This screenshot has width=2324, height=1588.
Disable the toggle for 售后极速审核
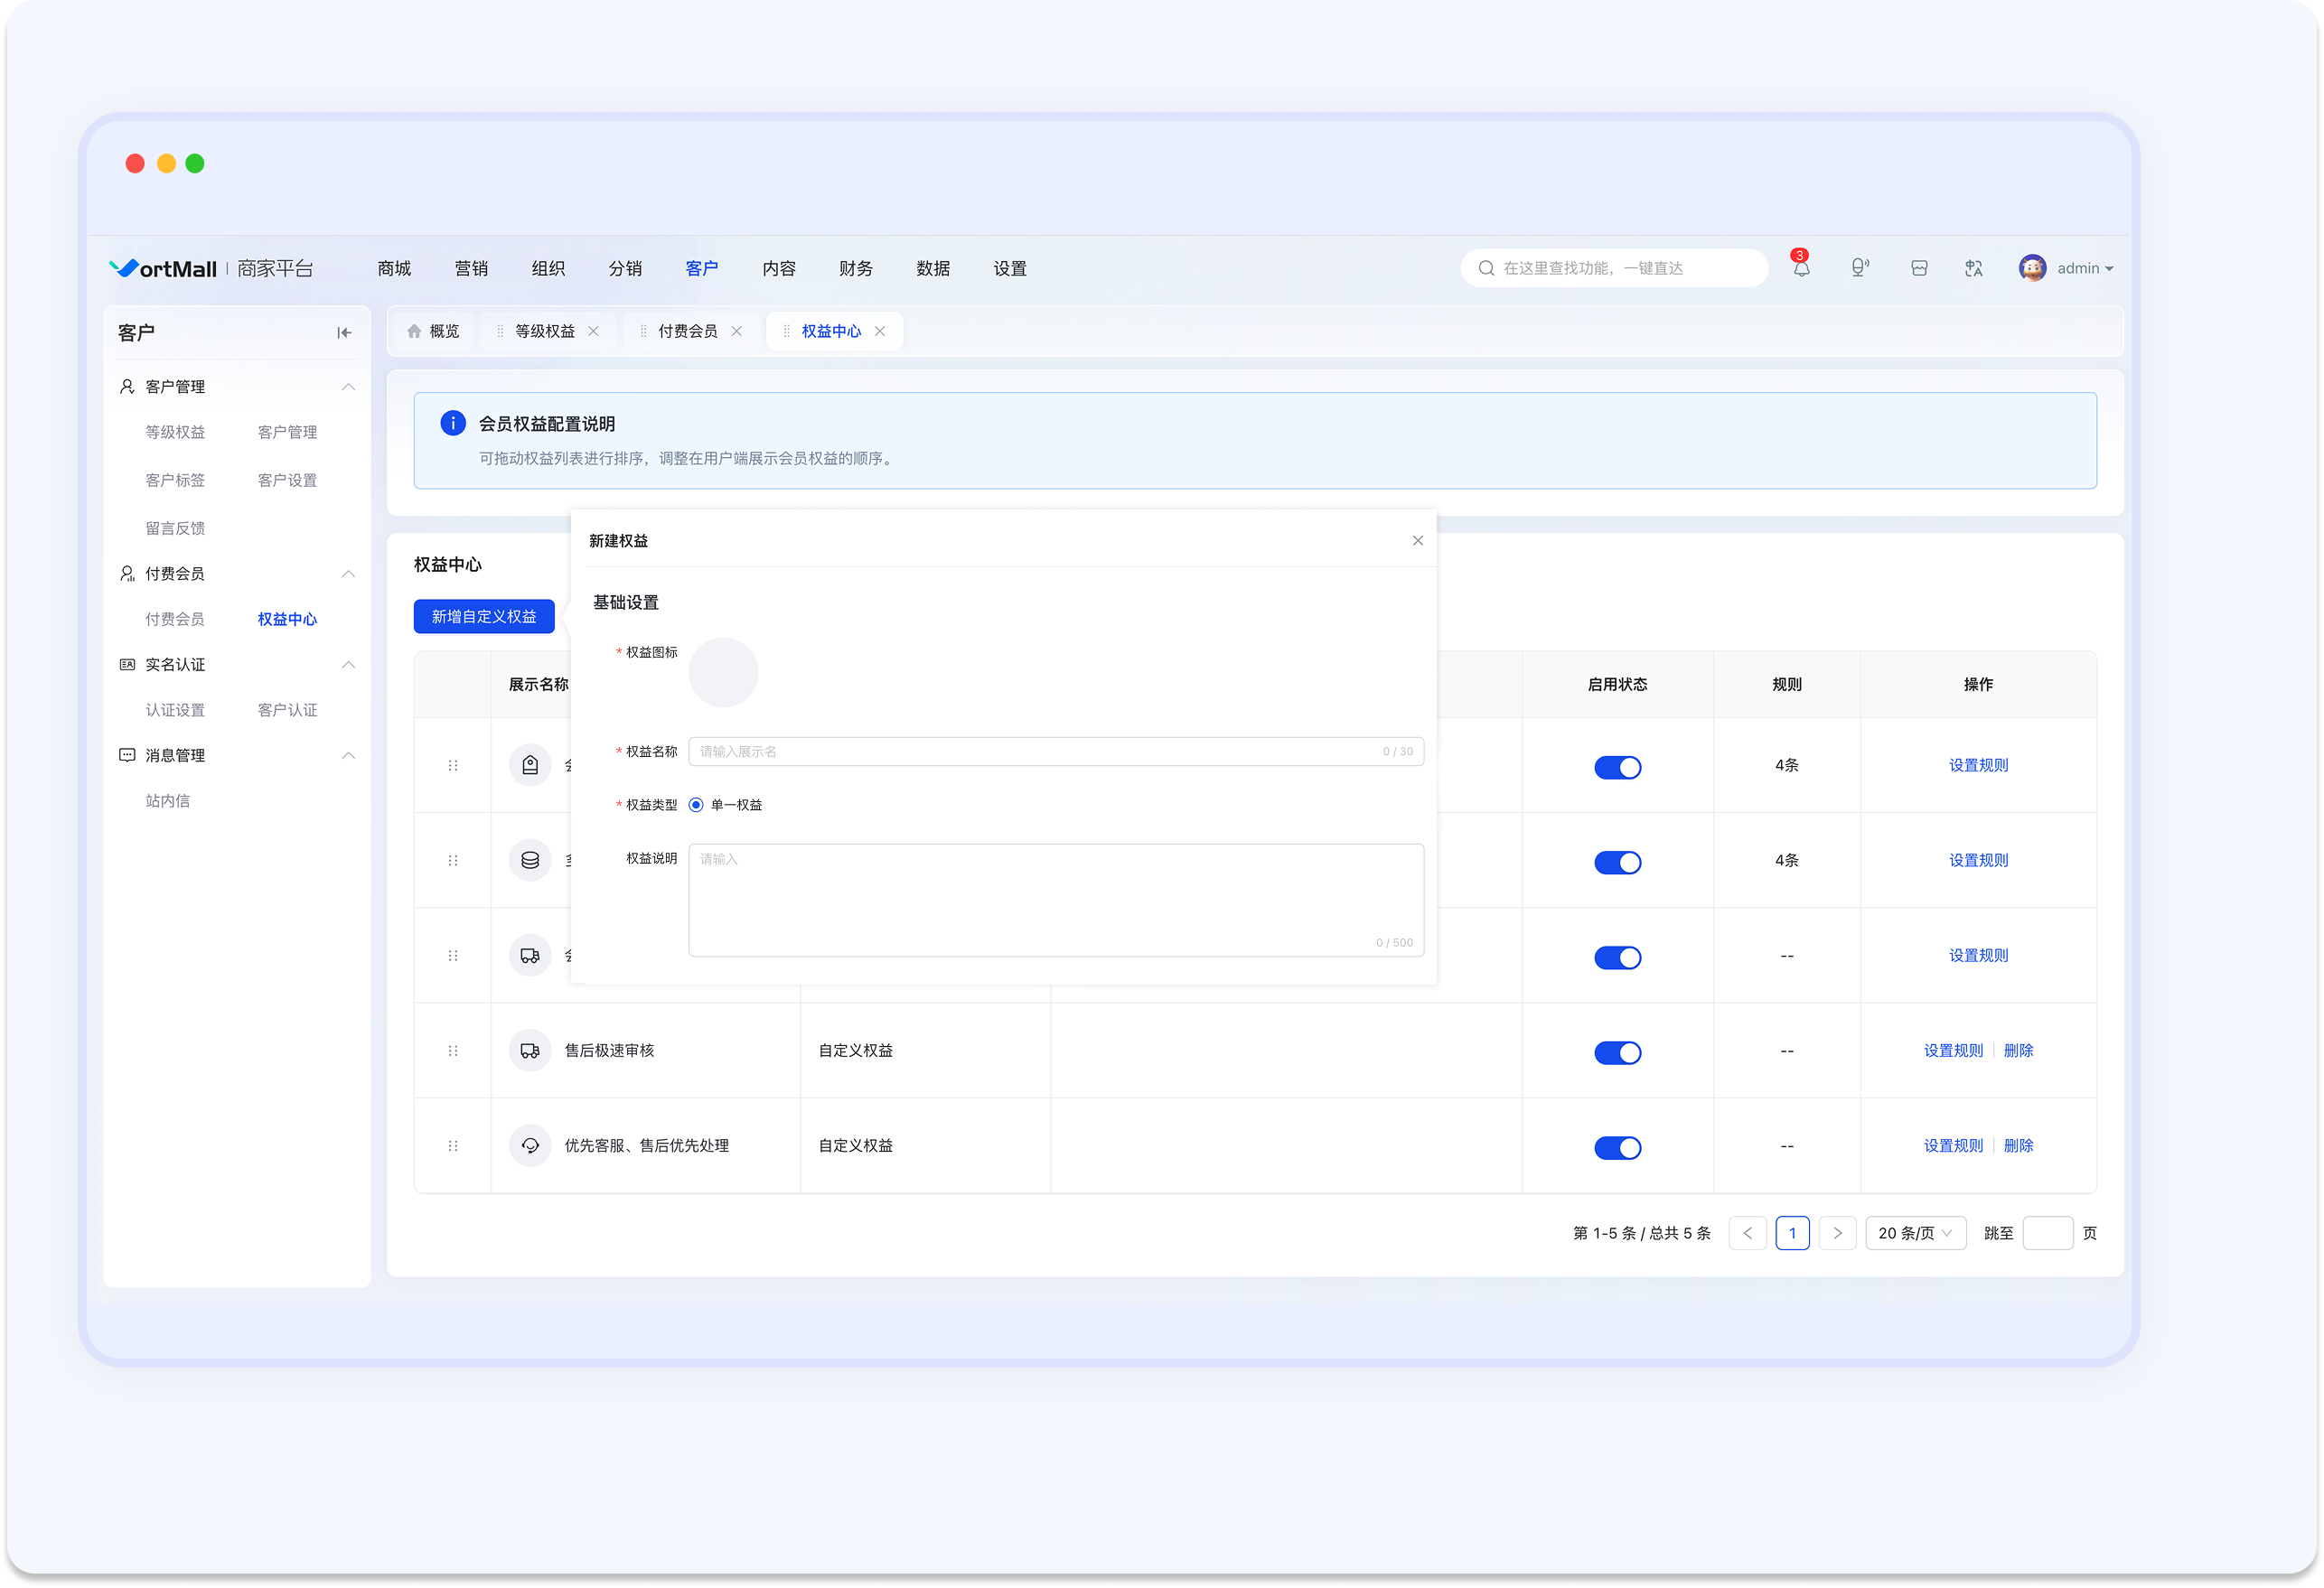tap(1617, 1052)
